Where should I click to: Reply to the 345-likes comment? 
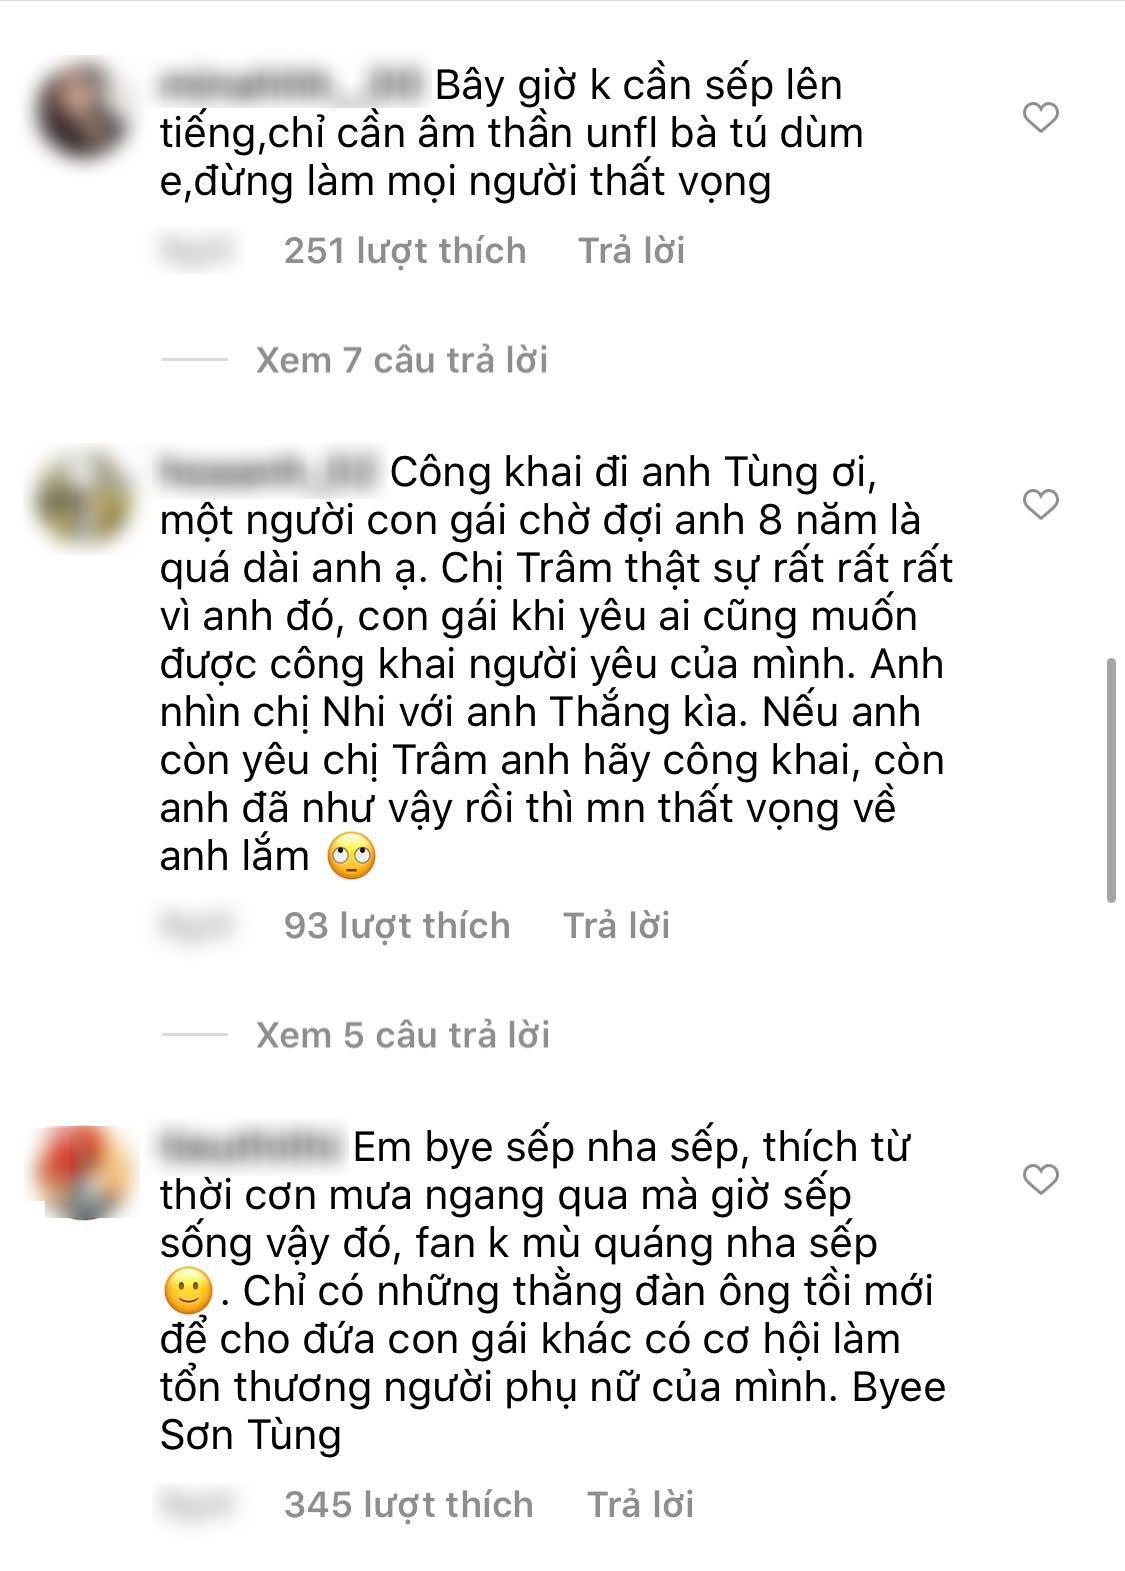tap(640, 1504)
